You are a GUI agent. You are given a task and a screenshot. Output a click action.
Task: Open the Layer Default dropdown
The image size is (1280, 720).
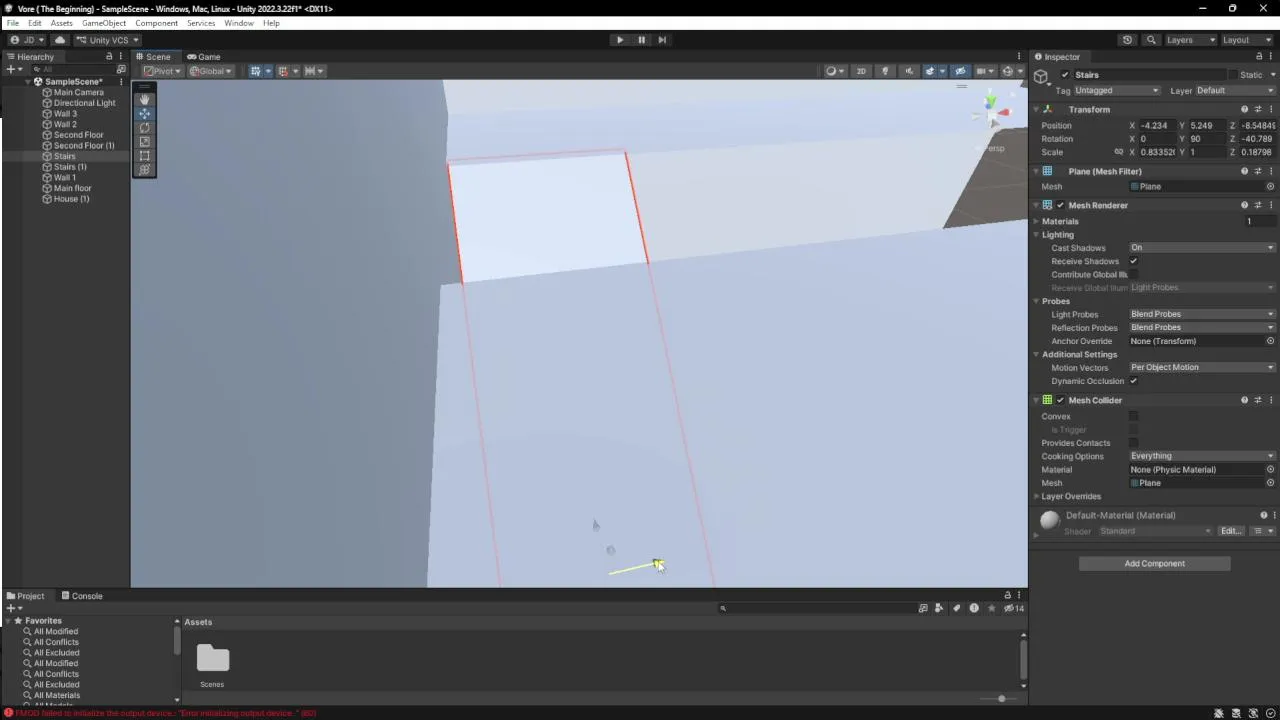coord(1235,90)
